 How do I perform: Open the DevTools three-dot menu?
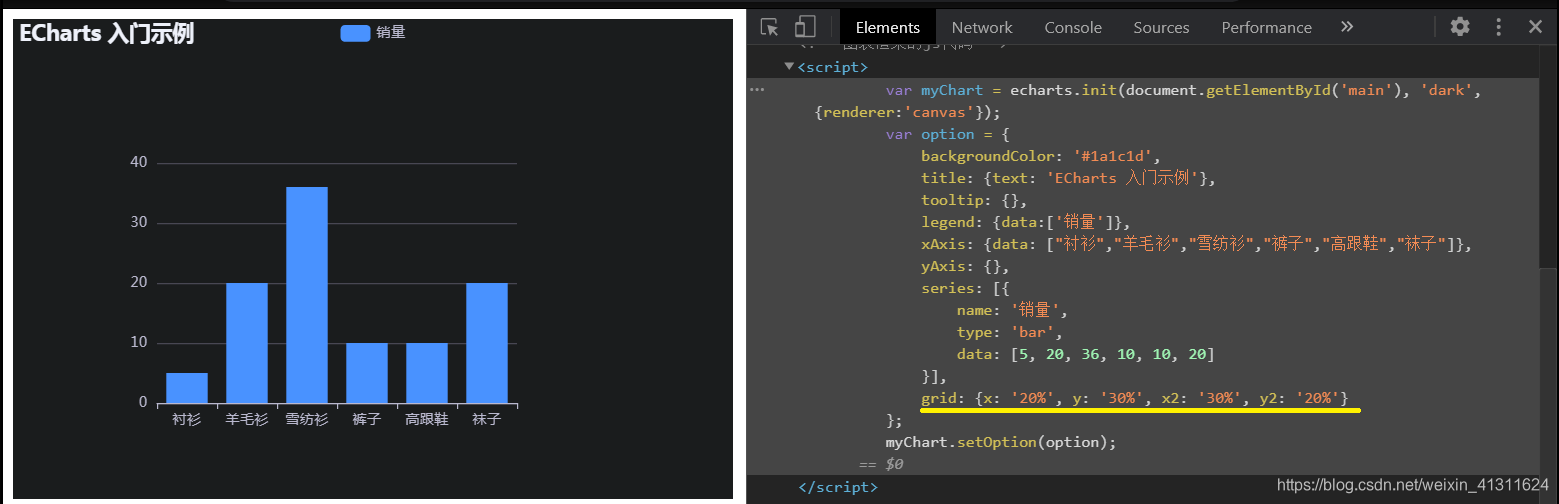tap(1498, 27)
